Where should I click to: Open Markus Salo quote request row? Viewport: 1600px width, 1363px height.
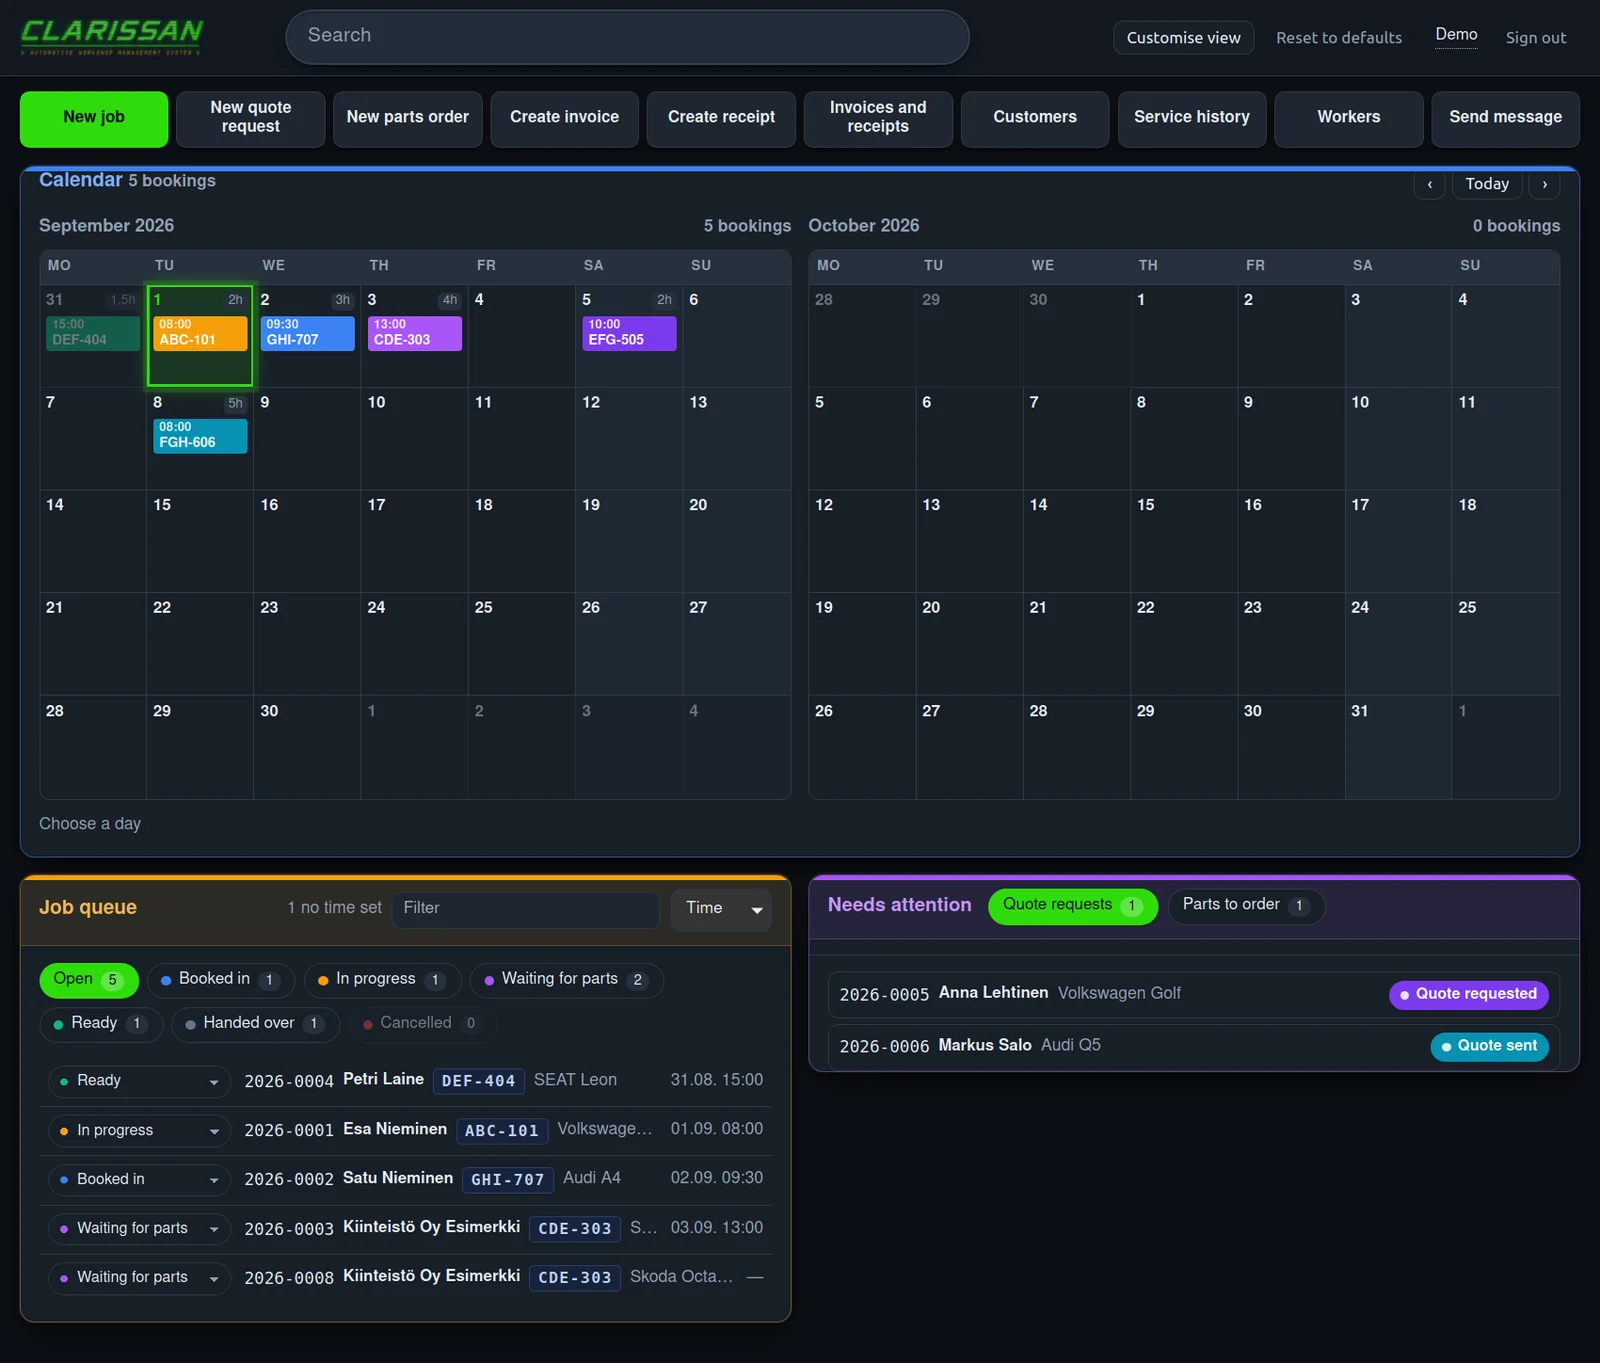tap(1194, 1046)
